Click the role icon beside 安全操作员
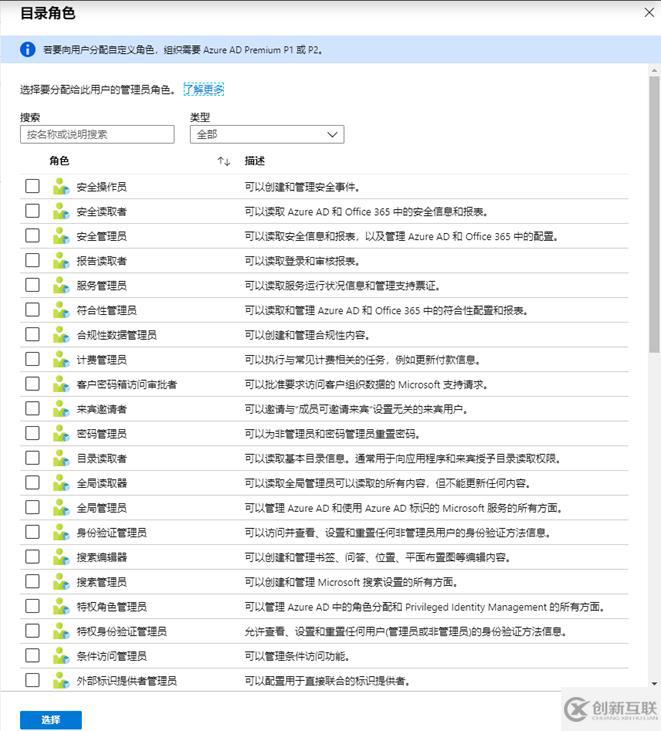The image size is (661, 731). click(61, 186)
